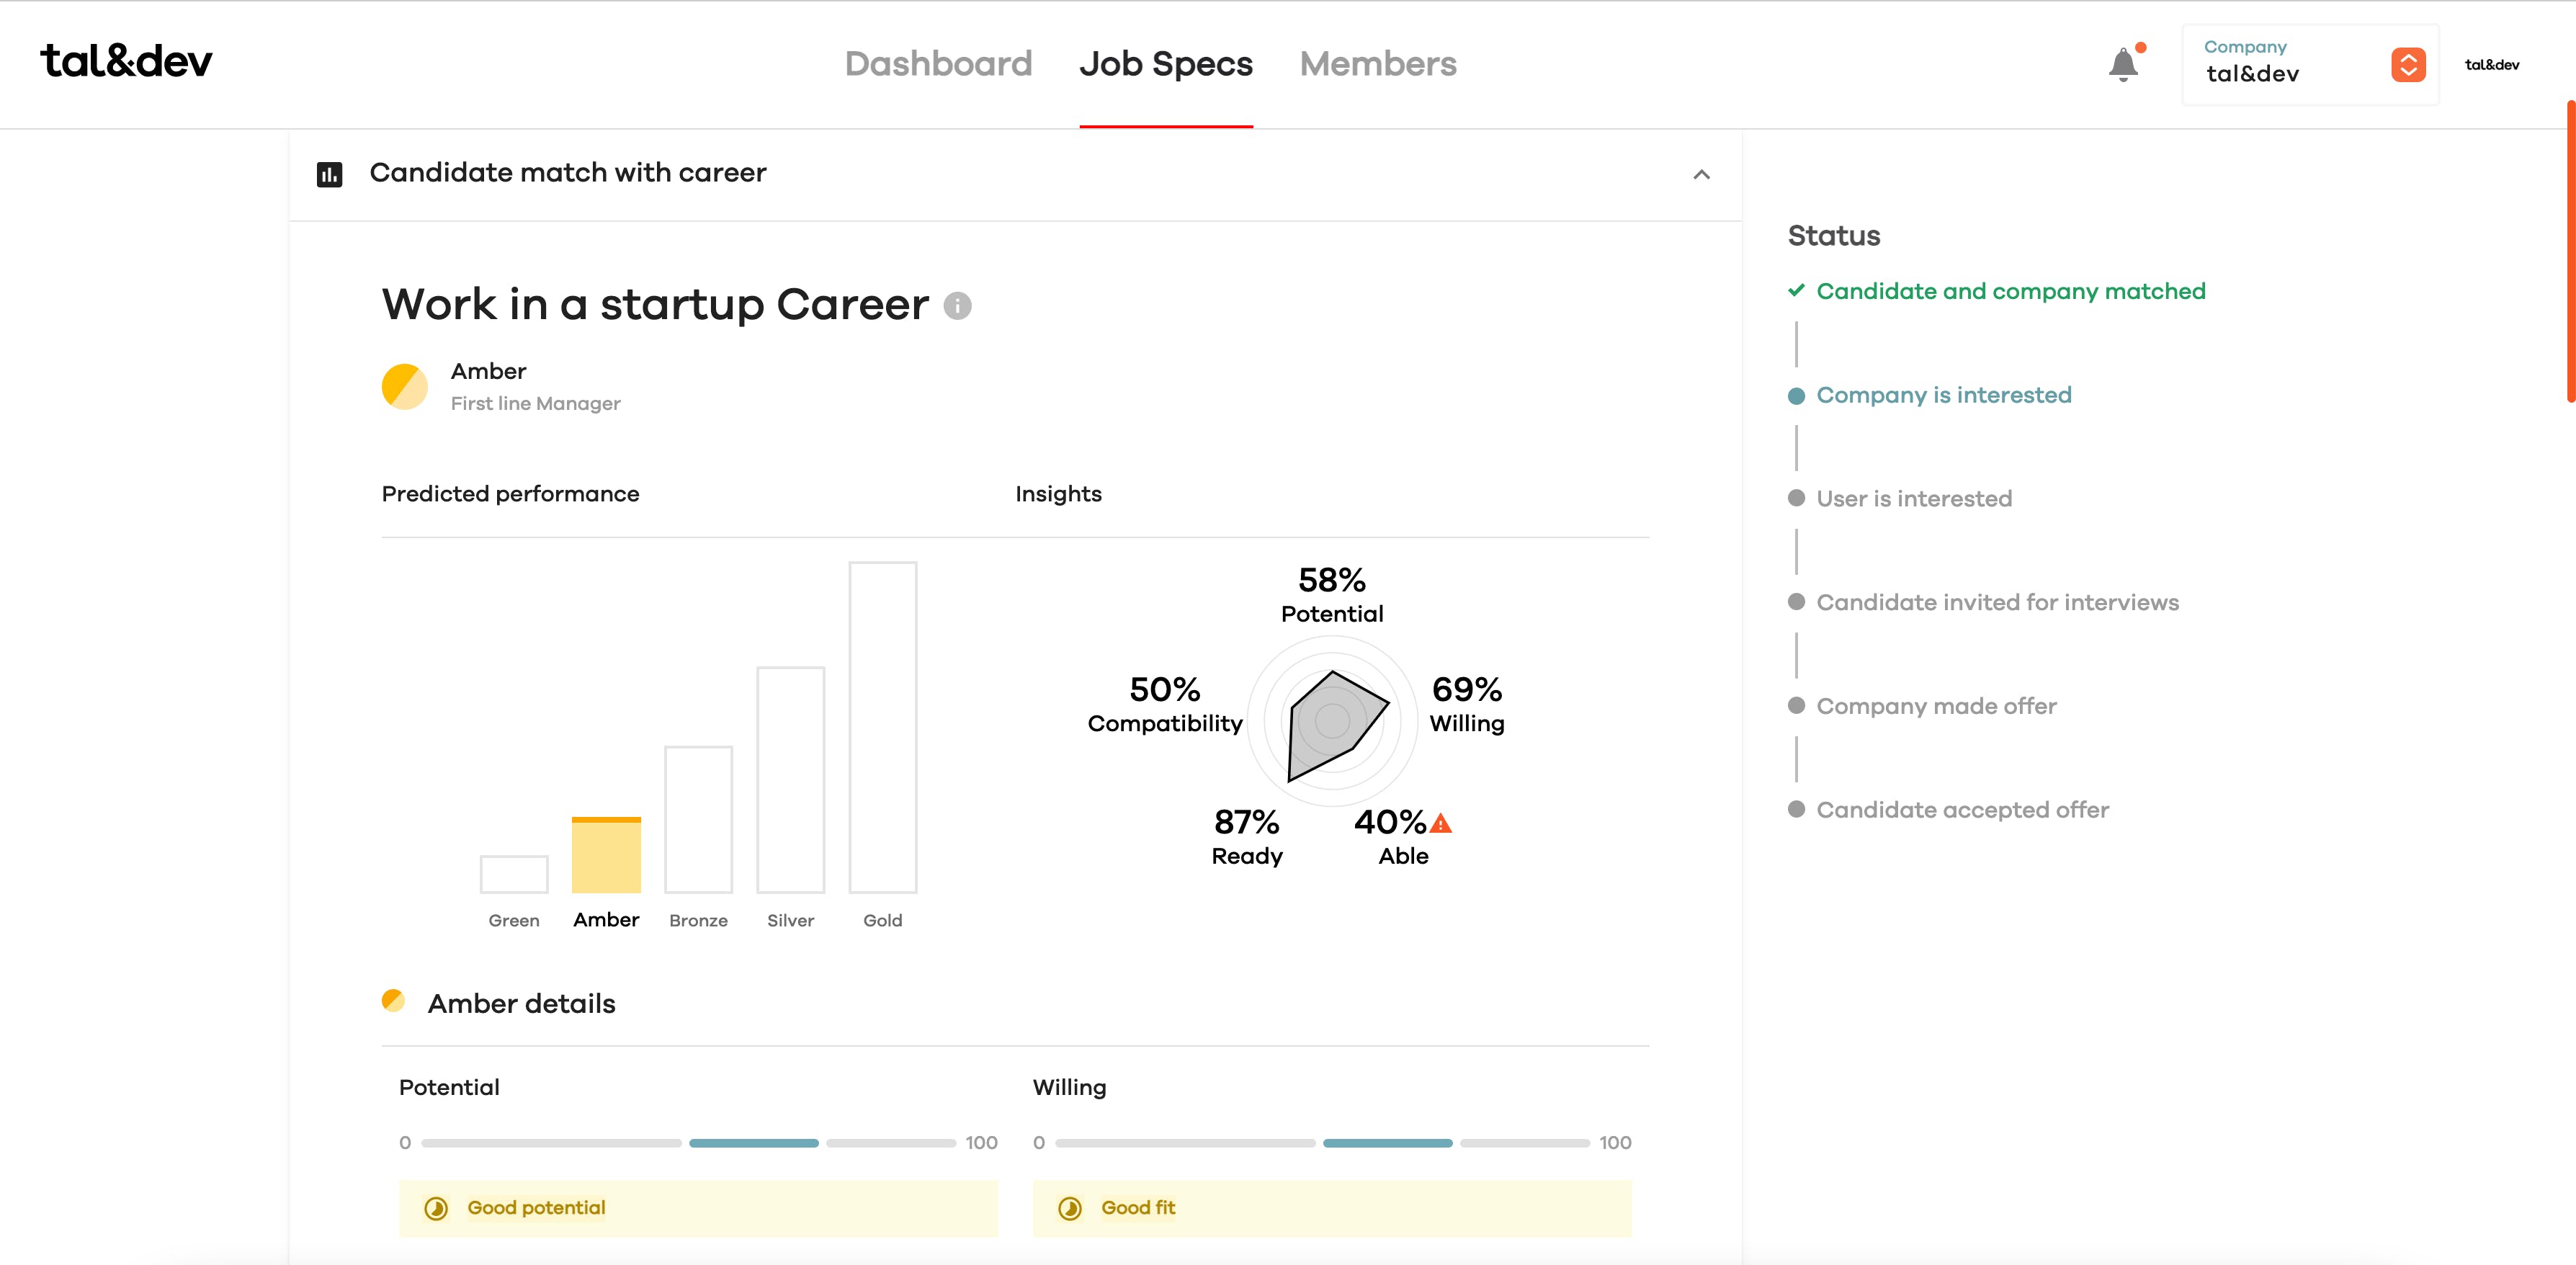This screenshot has height=1265, width=2576.
Task: Select the Company is interested status step
Action: point(1943,395)
